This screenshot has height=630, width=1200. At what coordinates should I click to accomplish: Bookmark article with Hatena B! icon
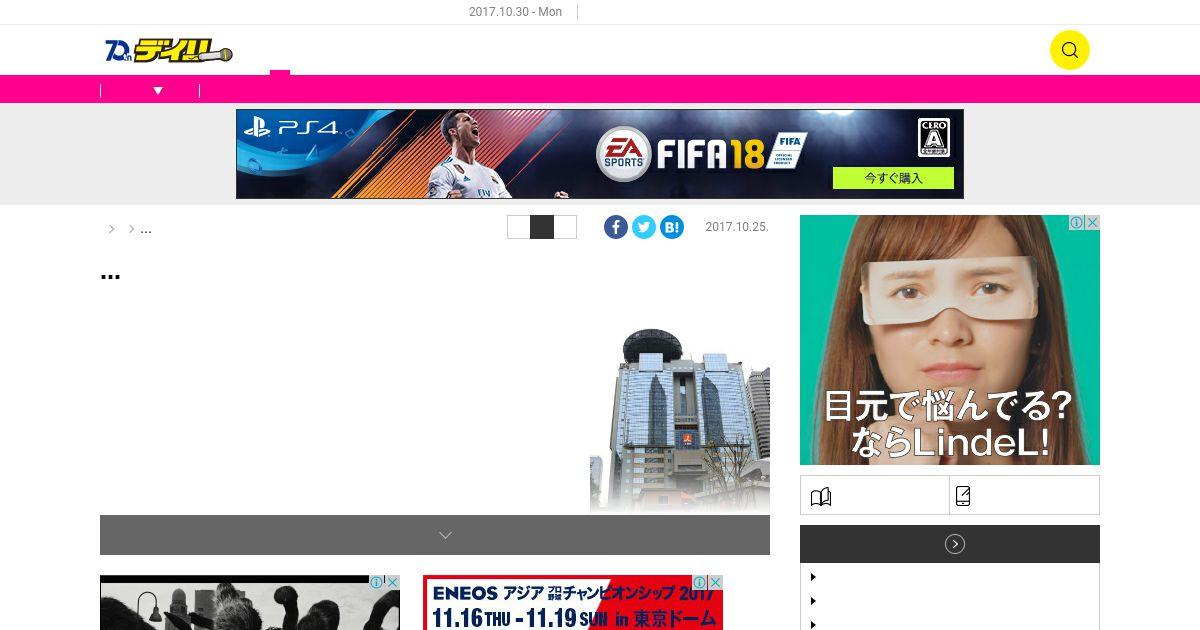(672, 227)
